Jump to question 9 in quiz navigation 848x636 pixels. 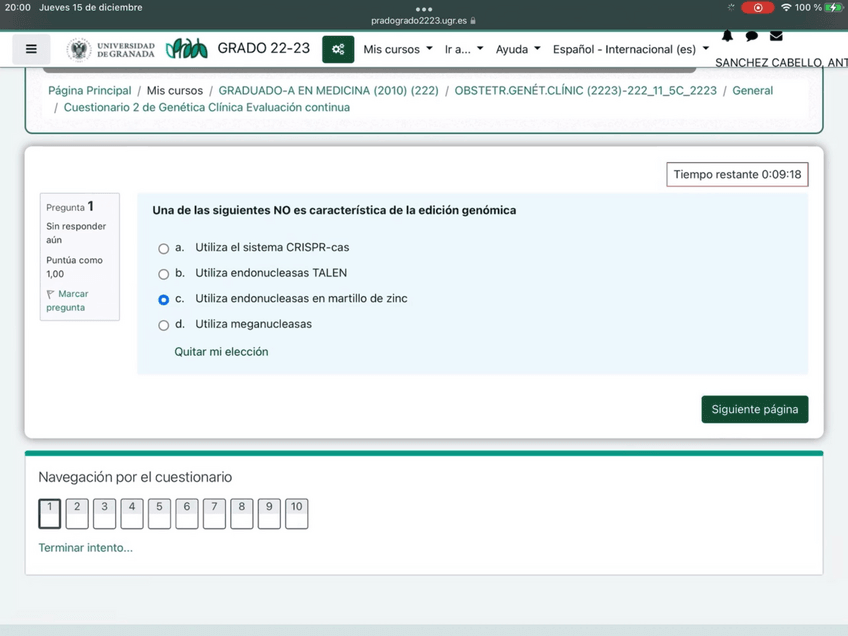click(x=269, y=513)
